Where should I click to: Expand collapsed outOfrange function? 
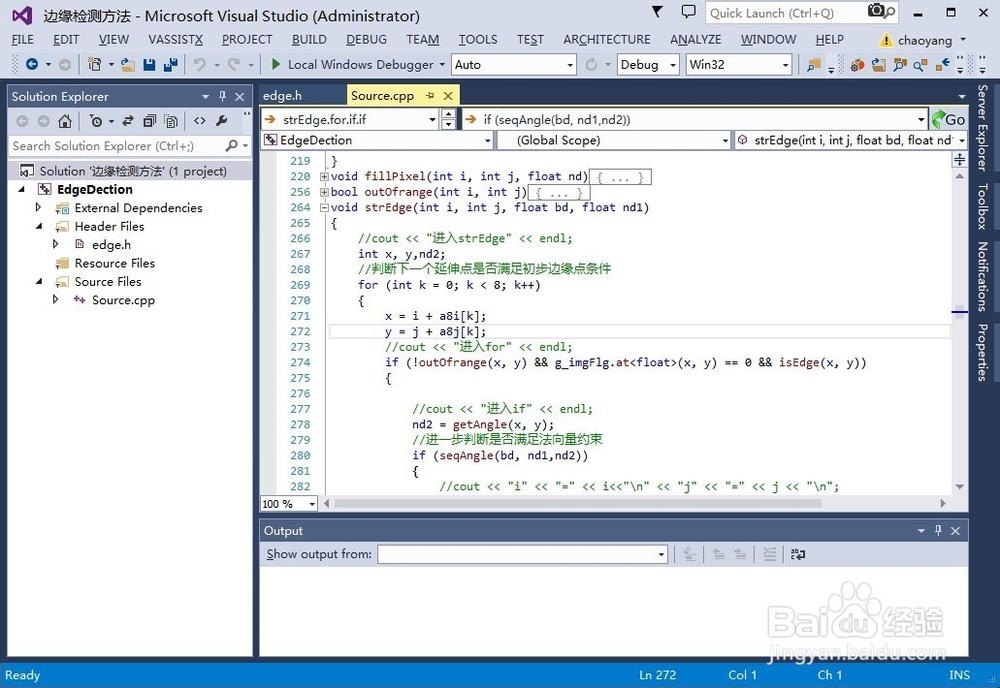[324, 192]
